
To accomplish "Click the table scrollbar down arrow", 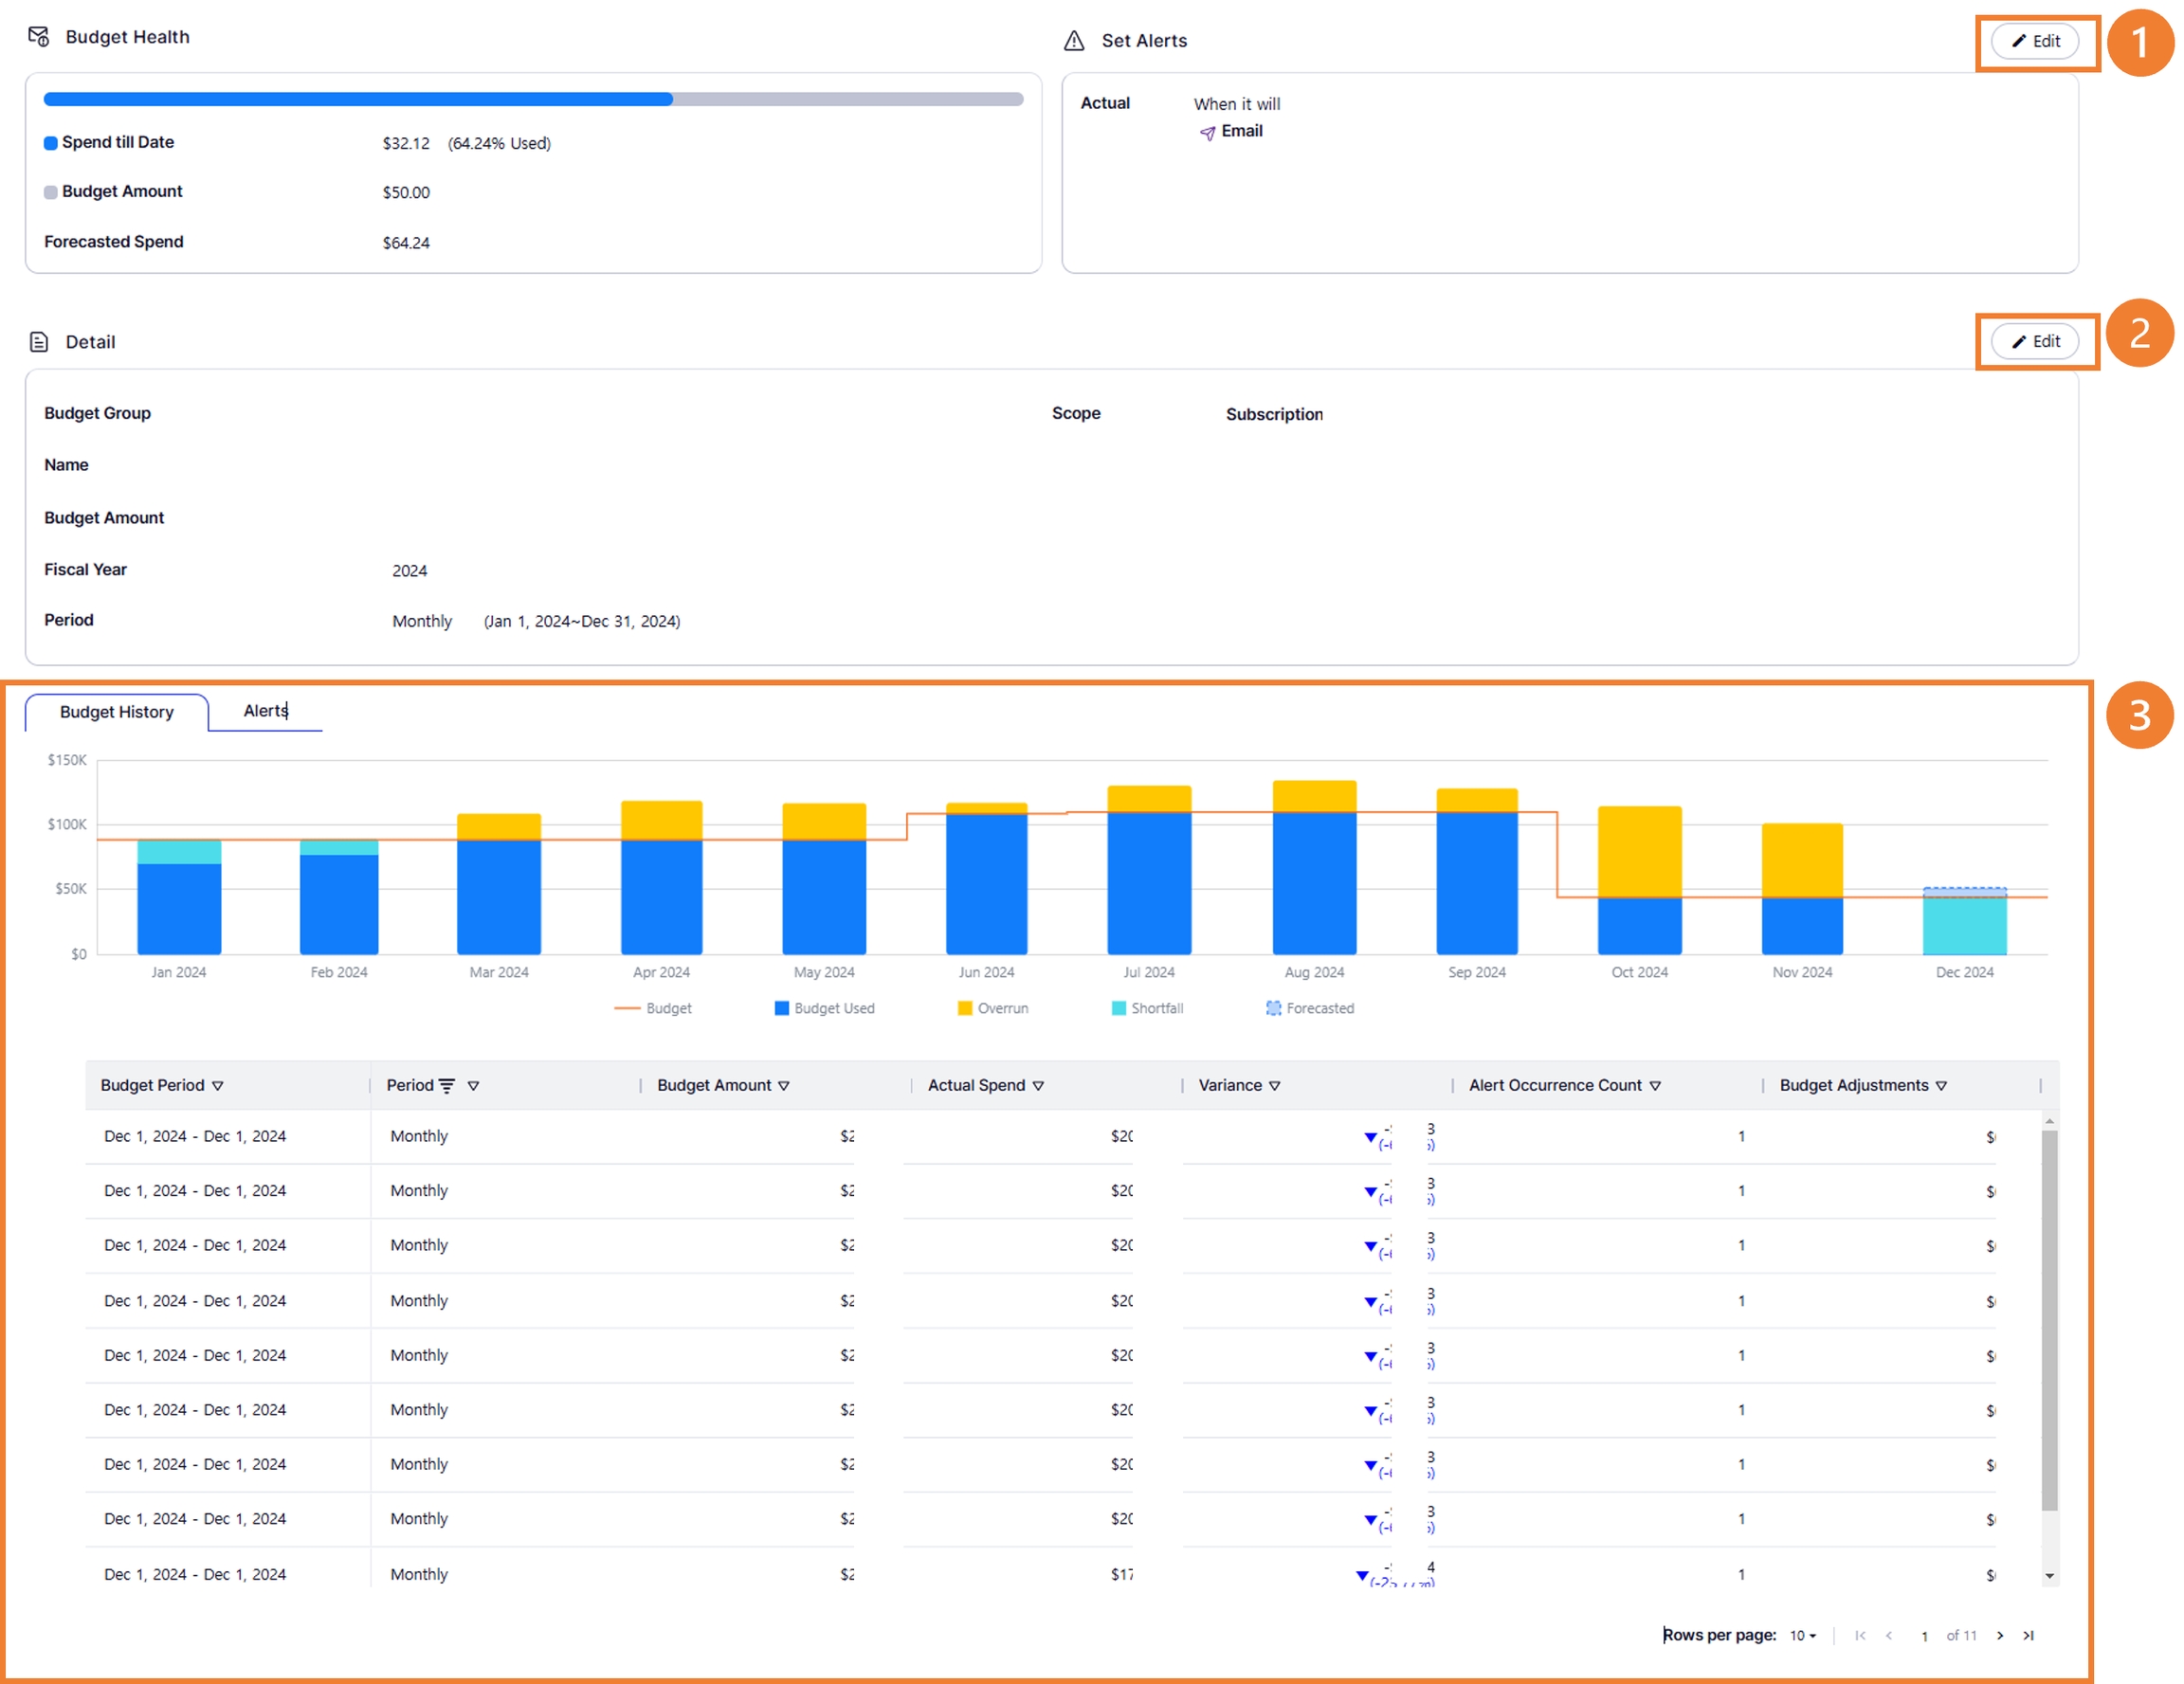I will (x=2049, y=1576).
